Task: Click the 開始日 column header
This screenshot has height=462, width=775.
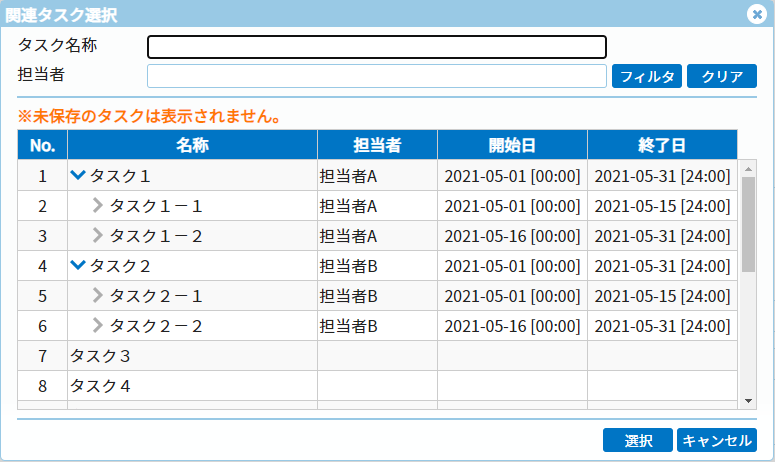Action: click(512, 145)
